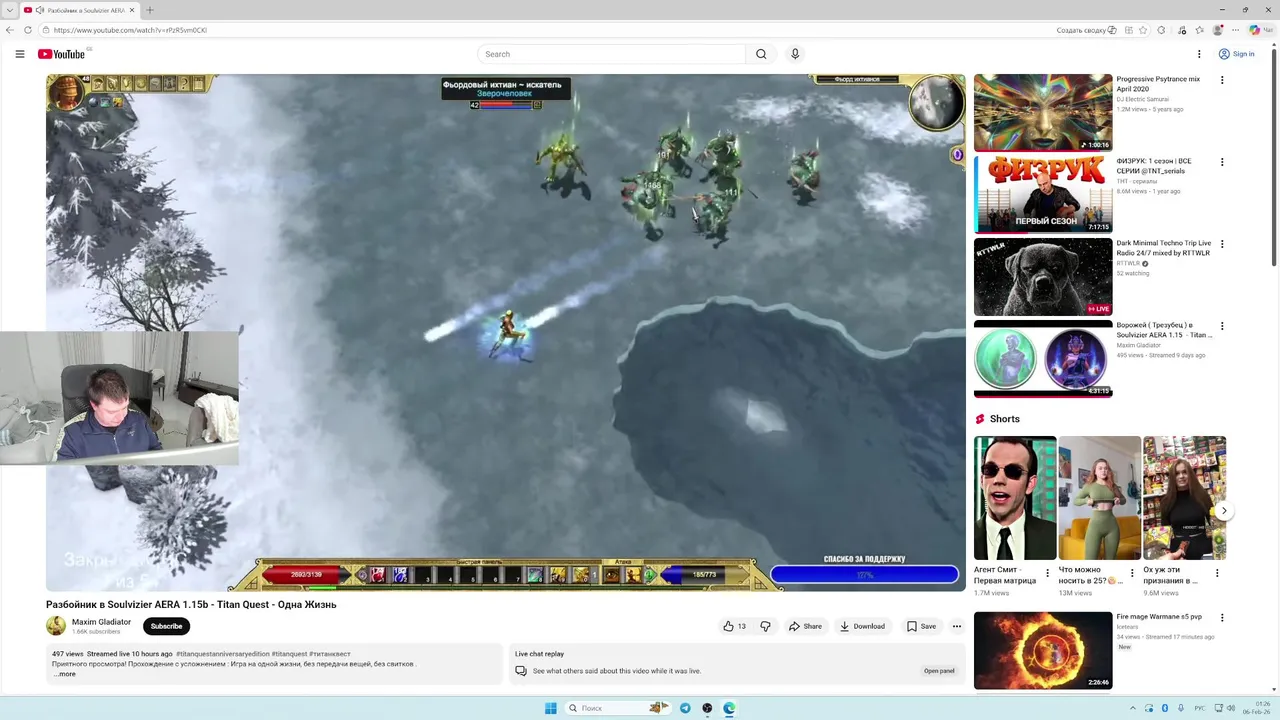The image size is (1280, 720).
Task: Open Ворожей Soulvizier AERA video title
Action: 1164,330
